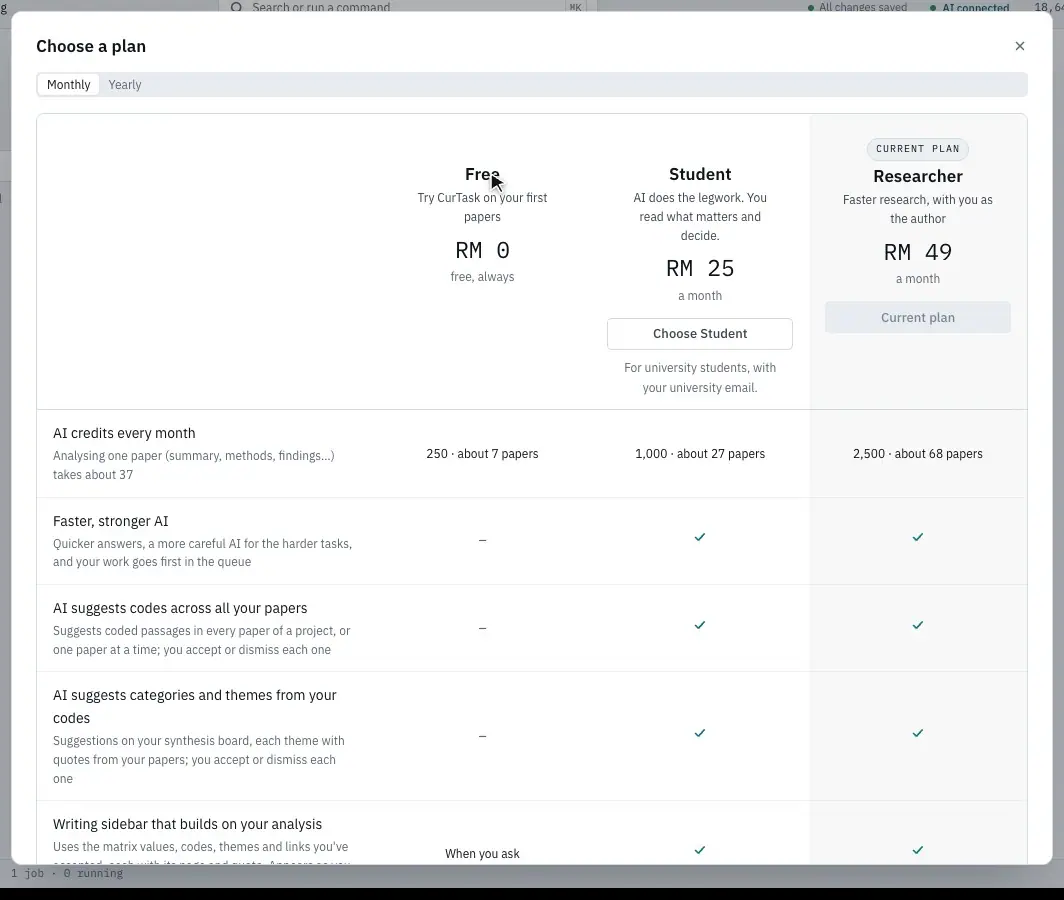Viewport: 1064px width, 900px height.
Task: Click Researcher checkmark for categories and themes
Action: click(917, 733)
